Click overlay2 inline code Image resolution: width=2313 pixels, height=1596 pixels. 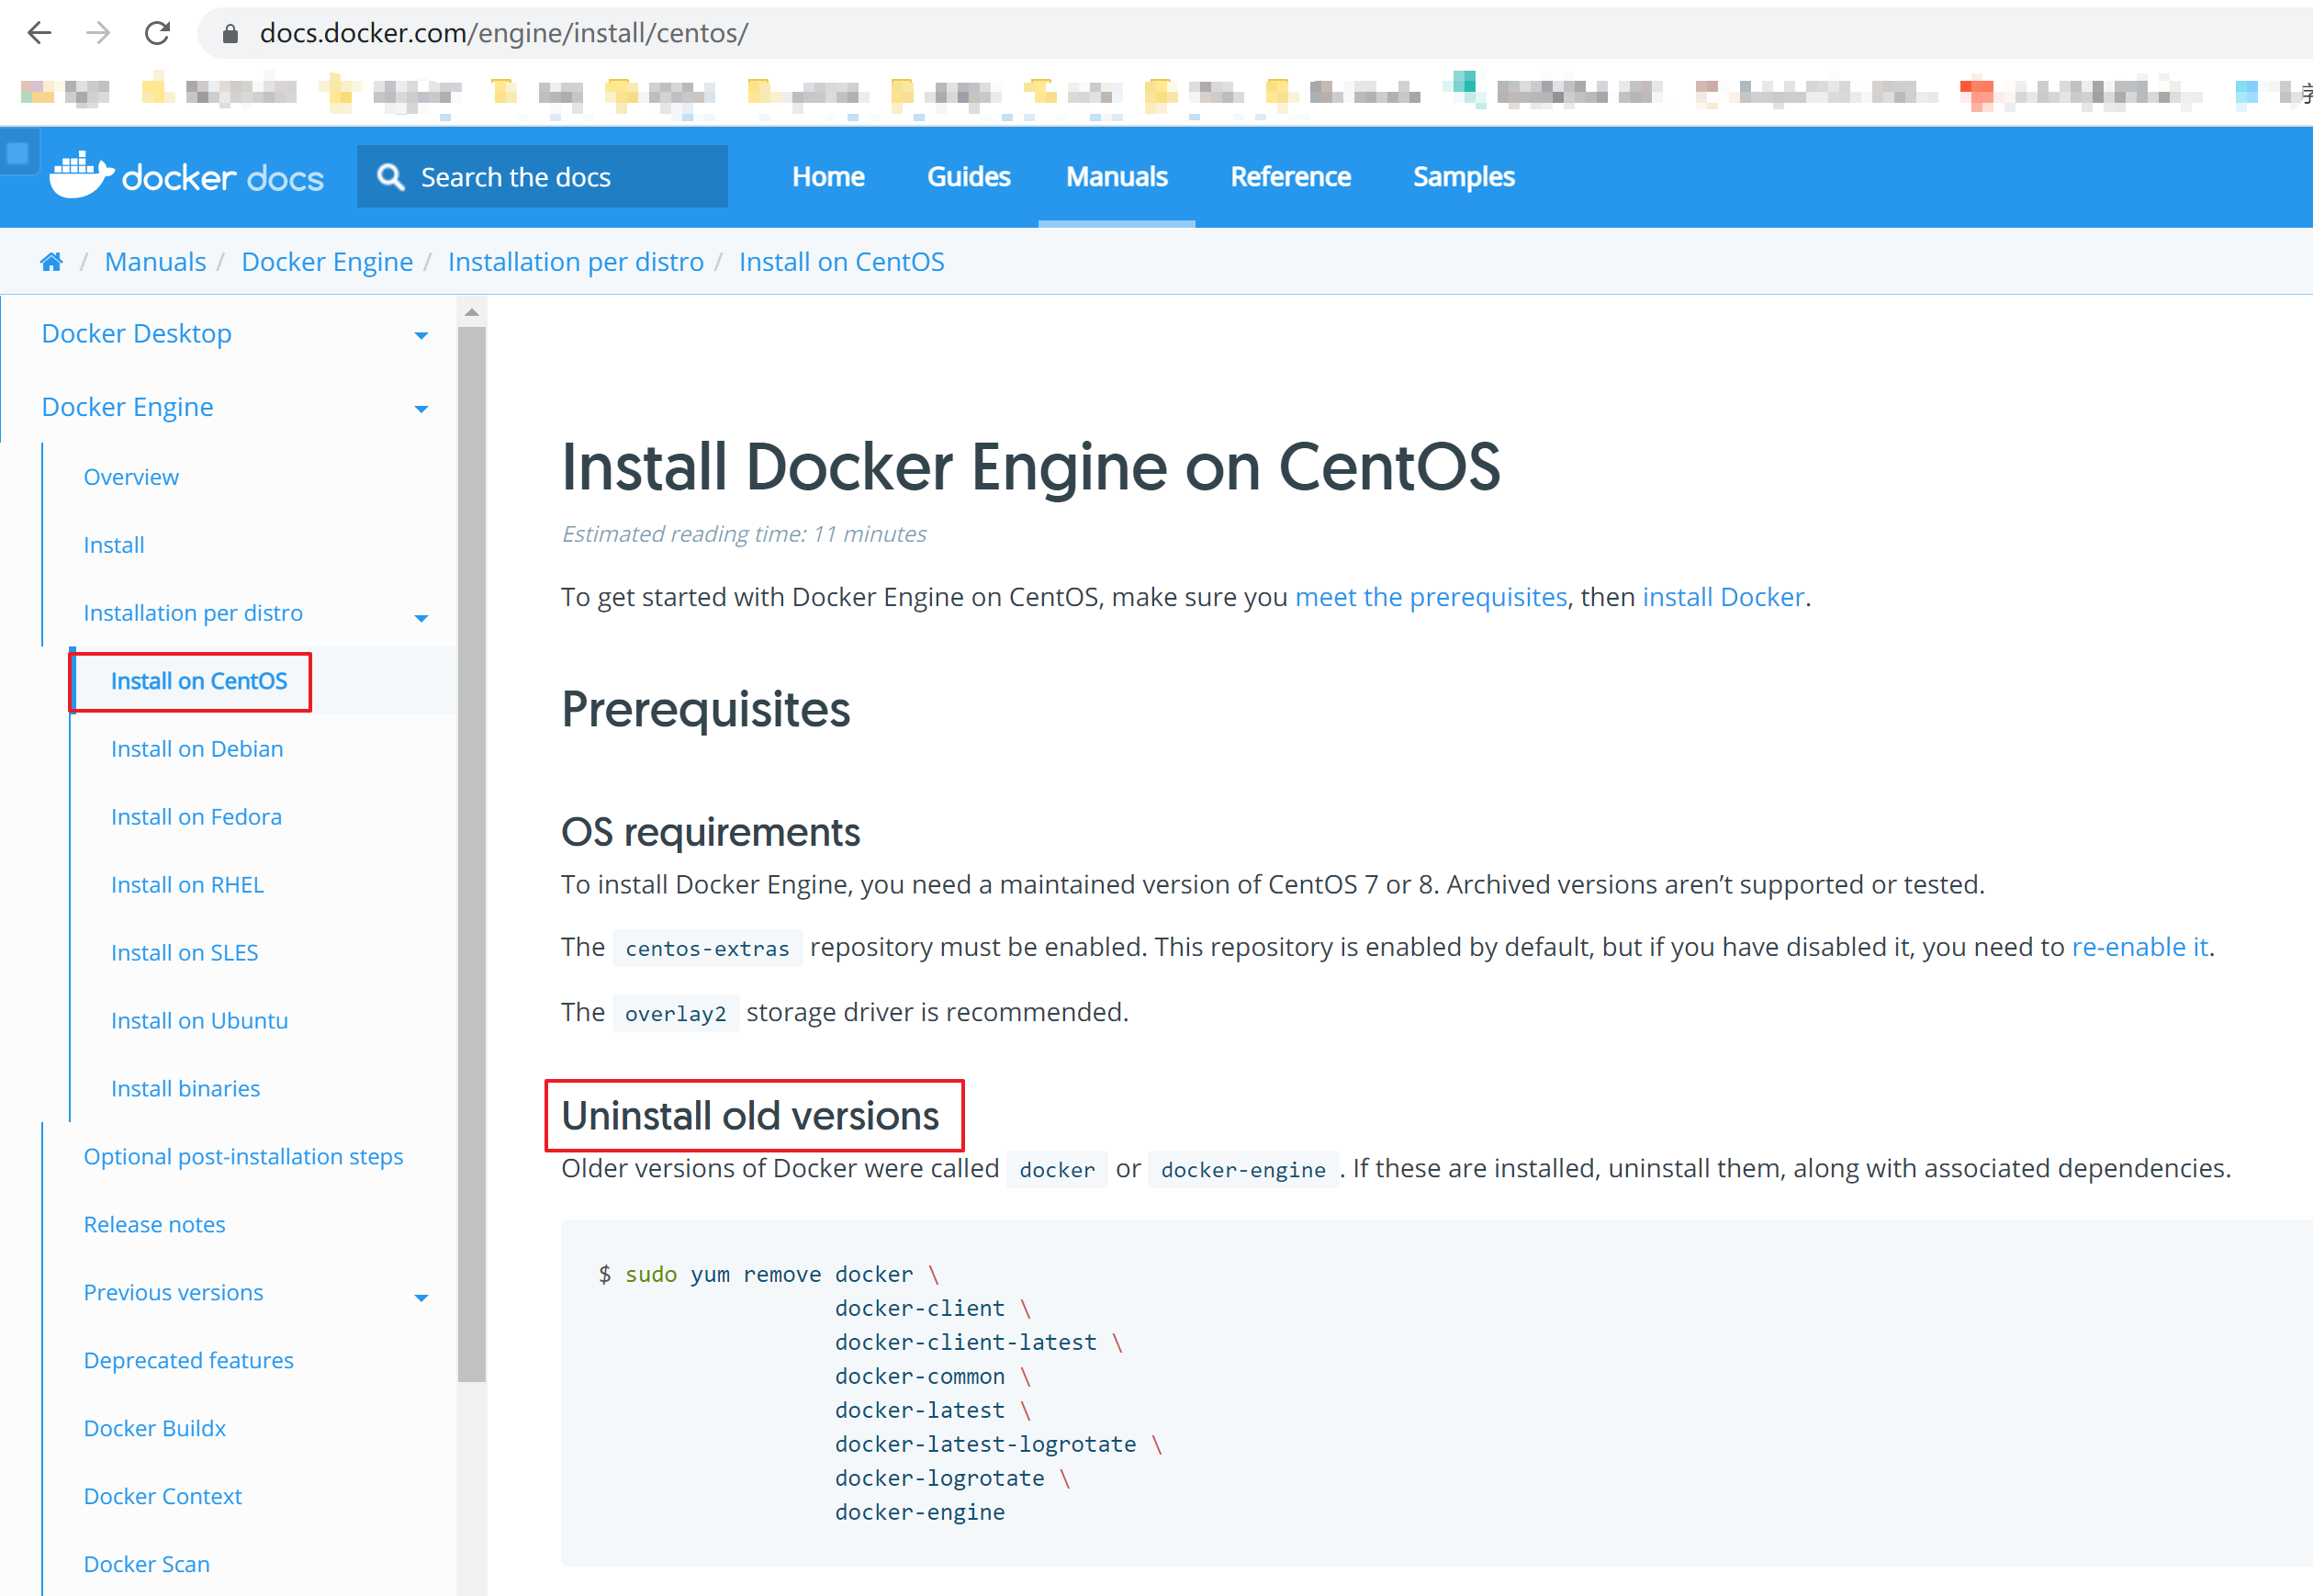pos(675,1013)
